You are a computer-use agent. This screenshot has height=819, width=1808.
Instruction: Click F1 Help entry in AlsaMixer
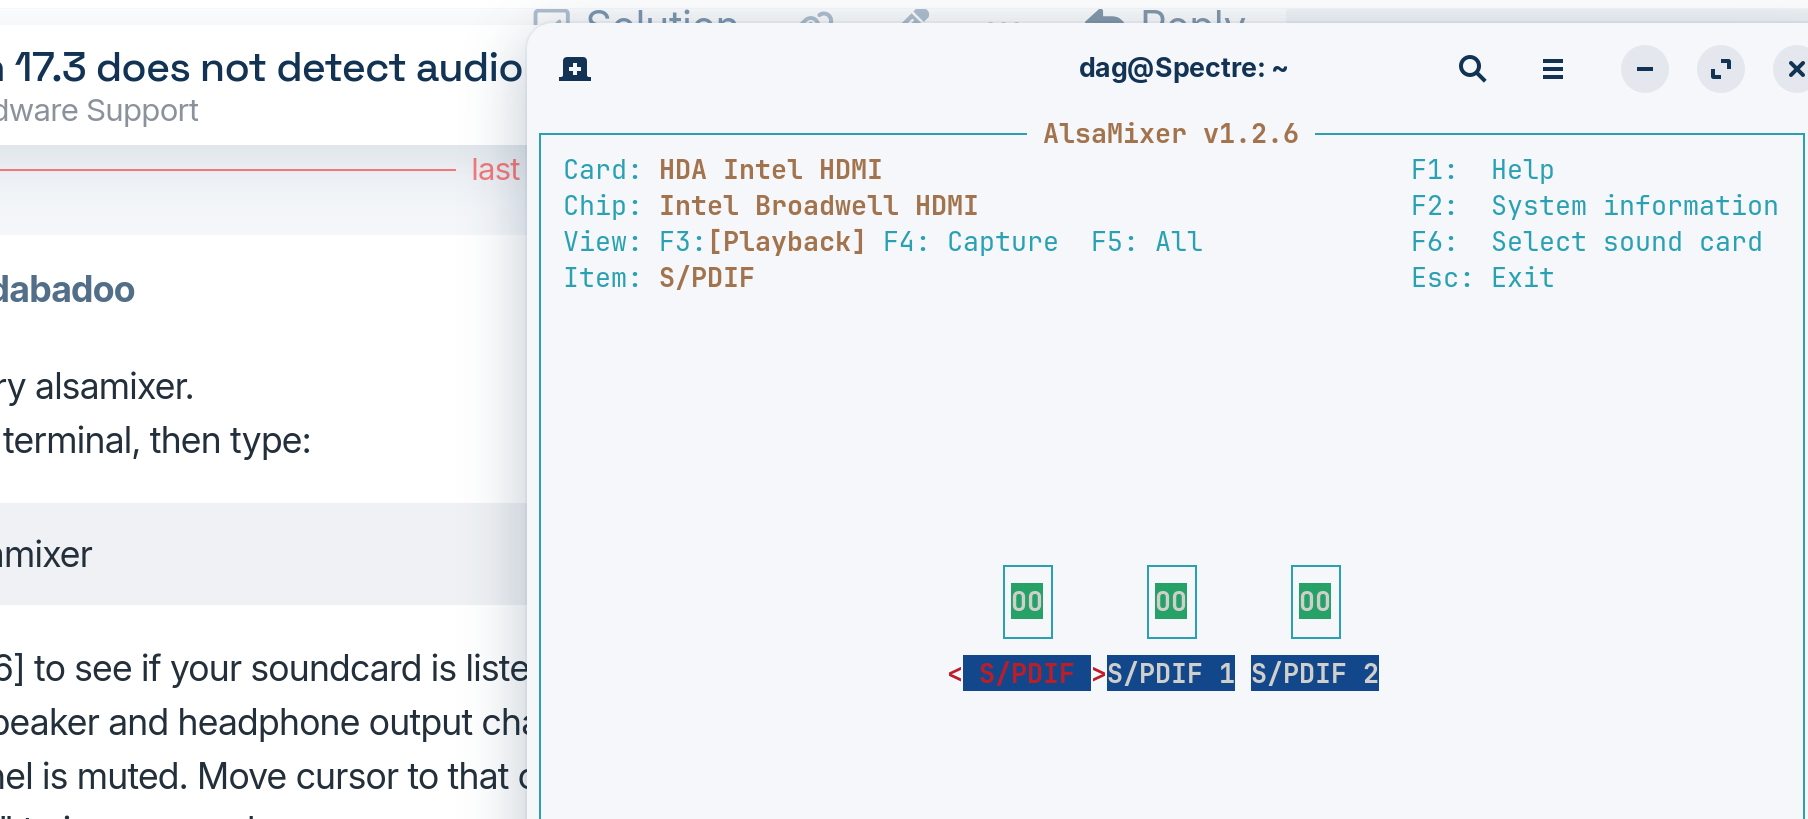pyautogui.click(x=1482, y=170)
